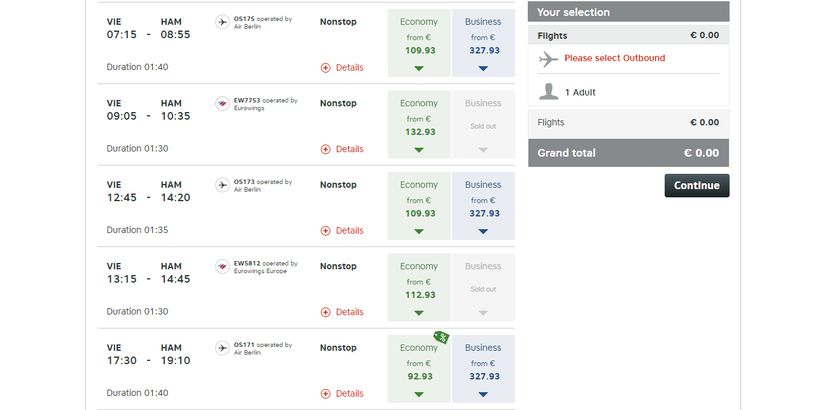Screen dimensions: 820x410
Task: Select Economy 92.93 fare for 17:30 flight
Action: [x=419, y=370]
